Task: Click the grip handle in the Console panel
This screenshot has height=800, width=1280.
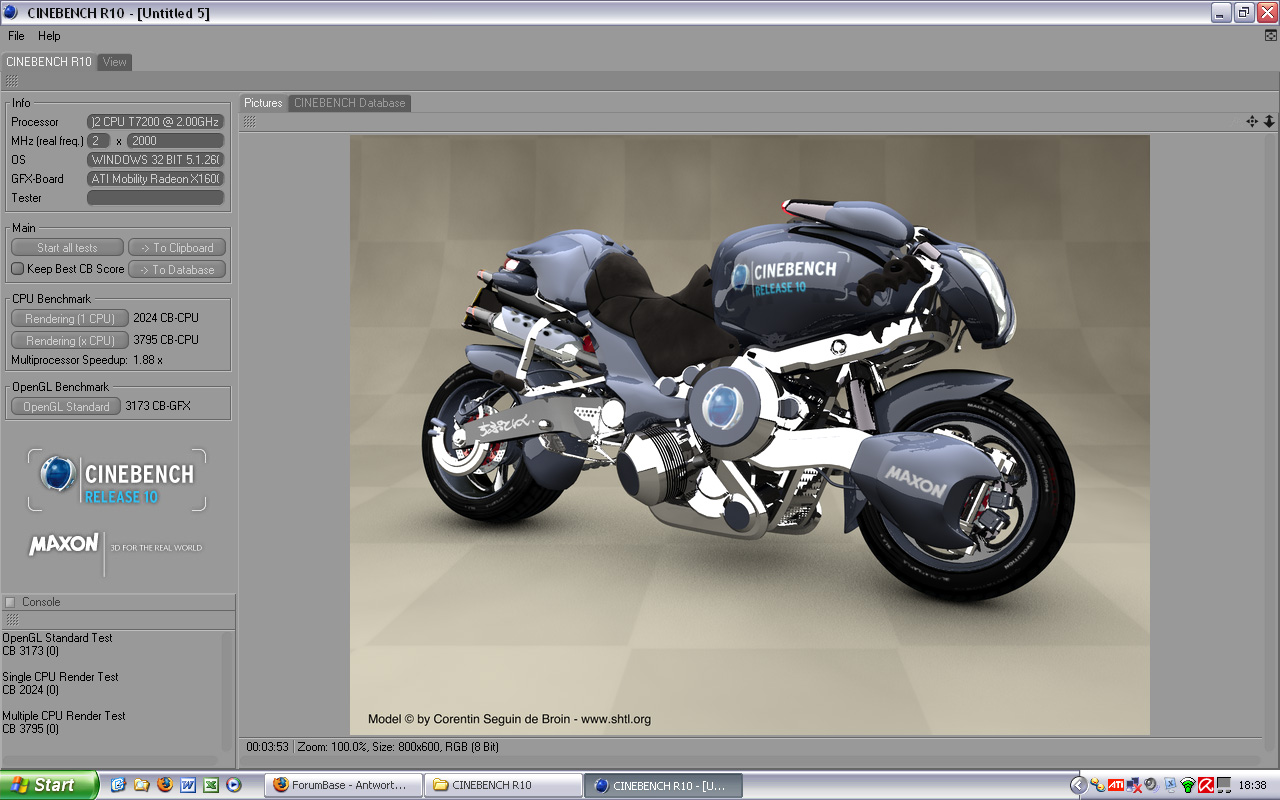Action: (12, 620)
